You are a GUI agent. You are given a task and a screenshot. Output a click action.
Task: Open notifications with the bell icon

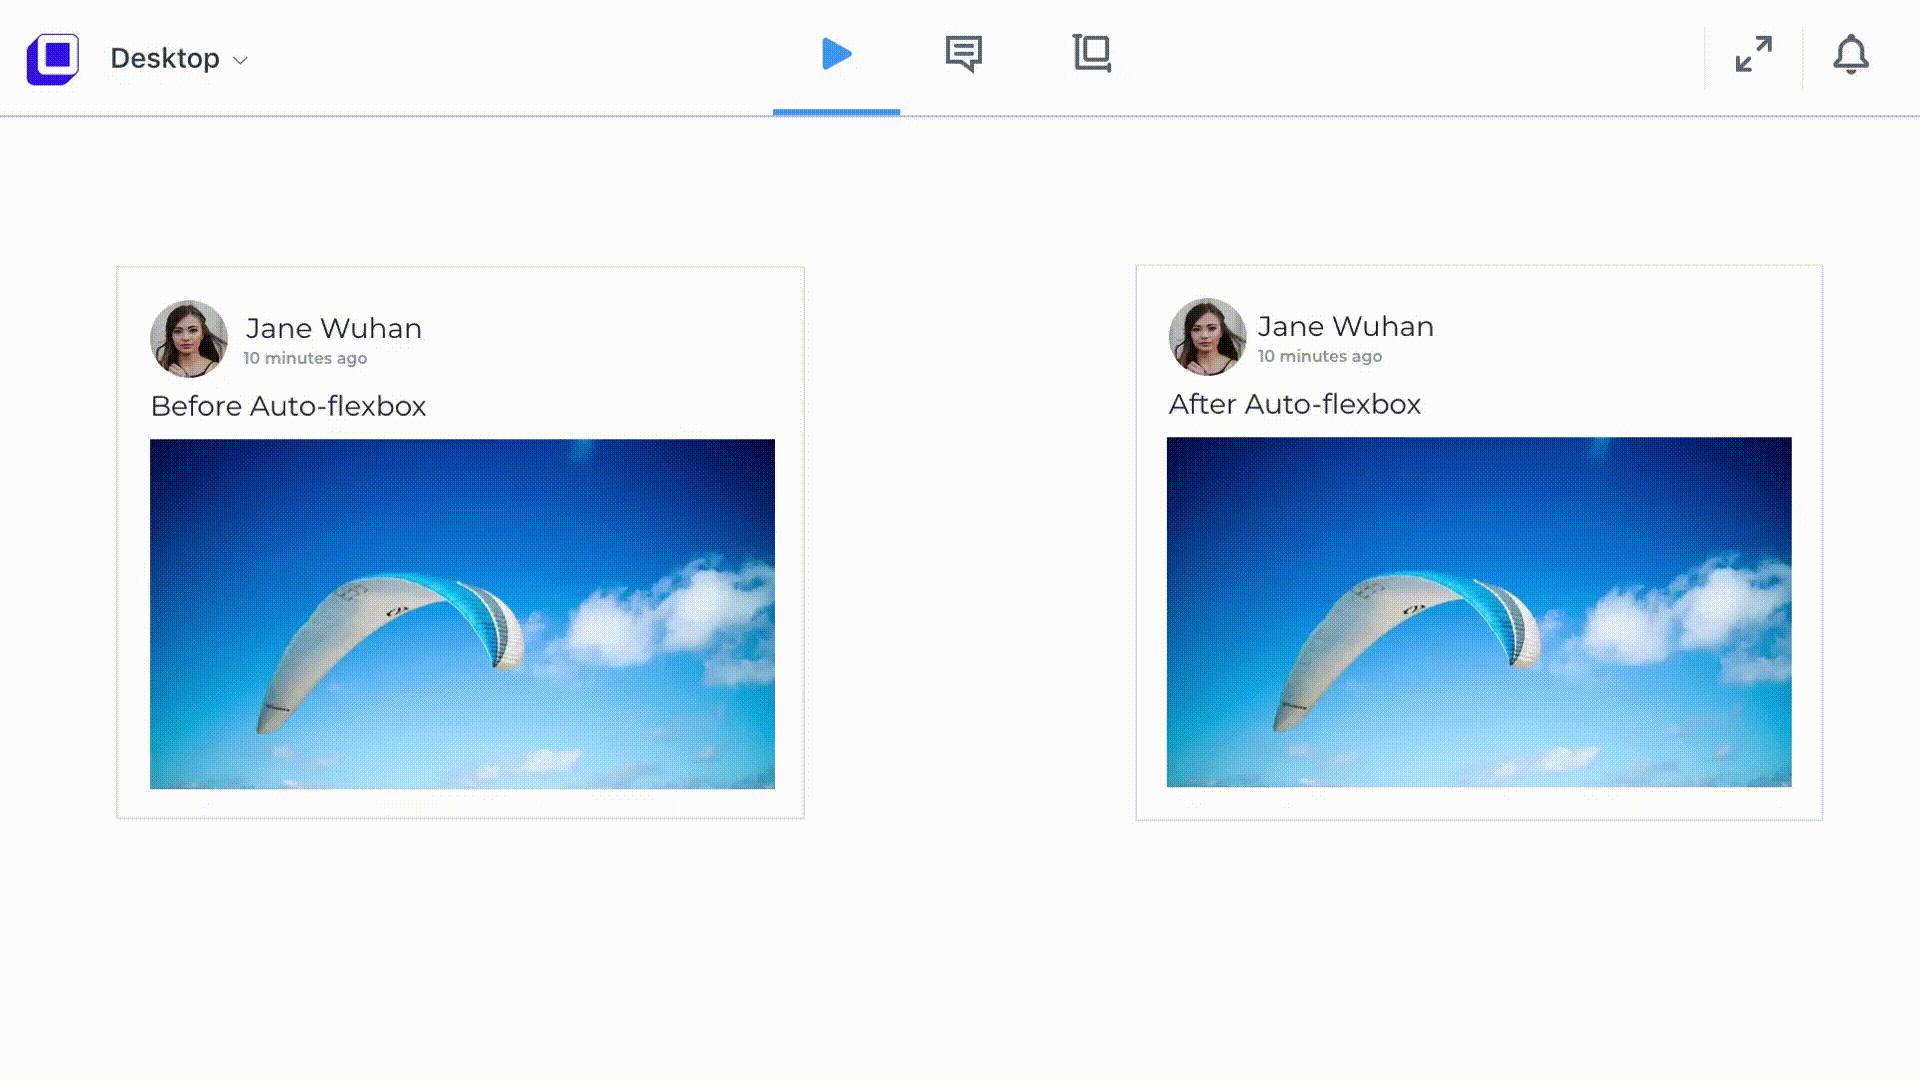tap(1850, 55)
